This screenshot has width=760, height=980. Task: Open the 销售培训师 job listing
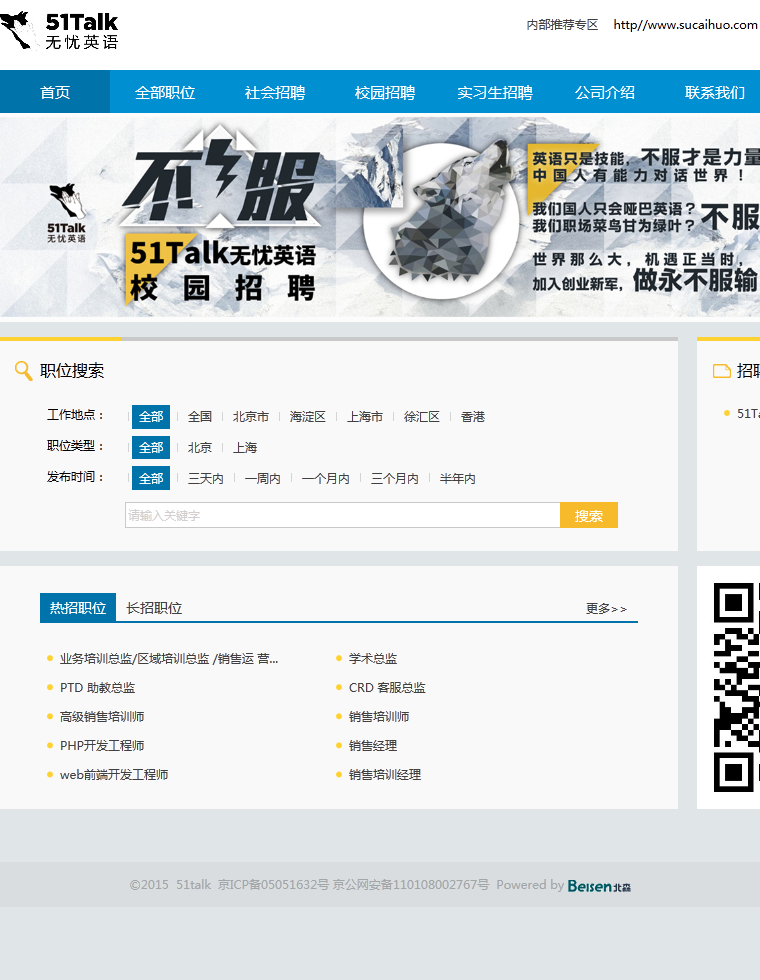379,716
